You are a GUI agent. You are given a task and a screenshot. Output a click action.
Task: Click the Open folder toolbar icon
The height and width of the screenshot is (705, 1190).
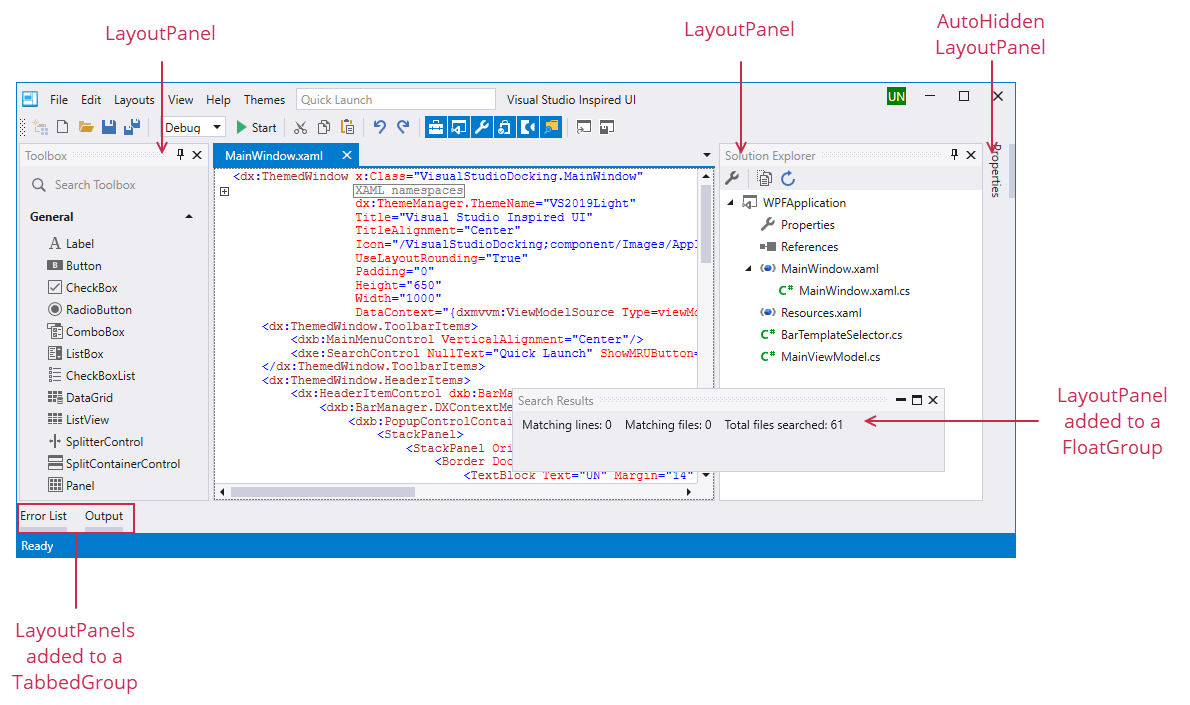pyautogui.click(x=86, y=127)
